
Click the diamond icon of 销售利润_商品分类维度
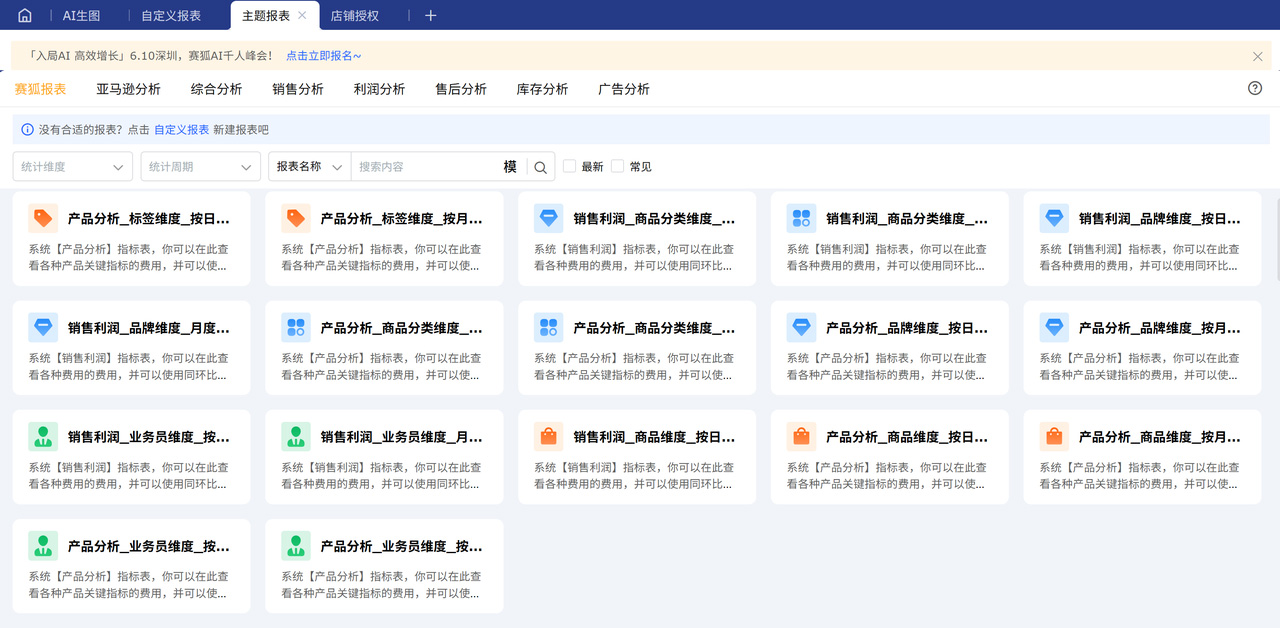tap(549, 218)
